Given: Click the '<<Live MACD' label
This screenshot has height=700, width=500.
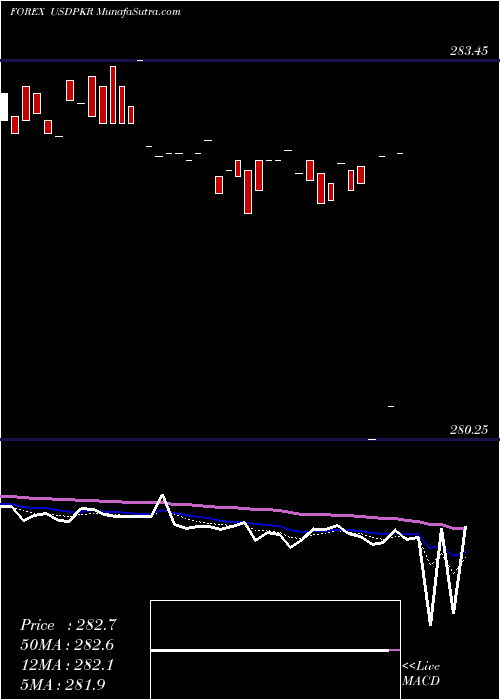Looking at the screenshot, I should (x=421, y=673).
